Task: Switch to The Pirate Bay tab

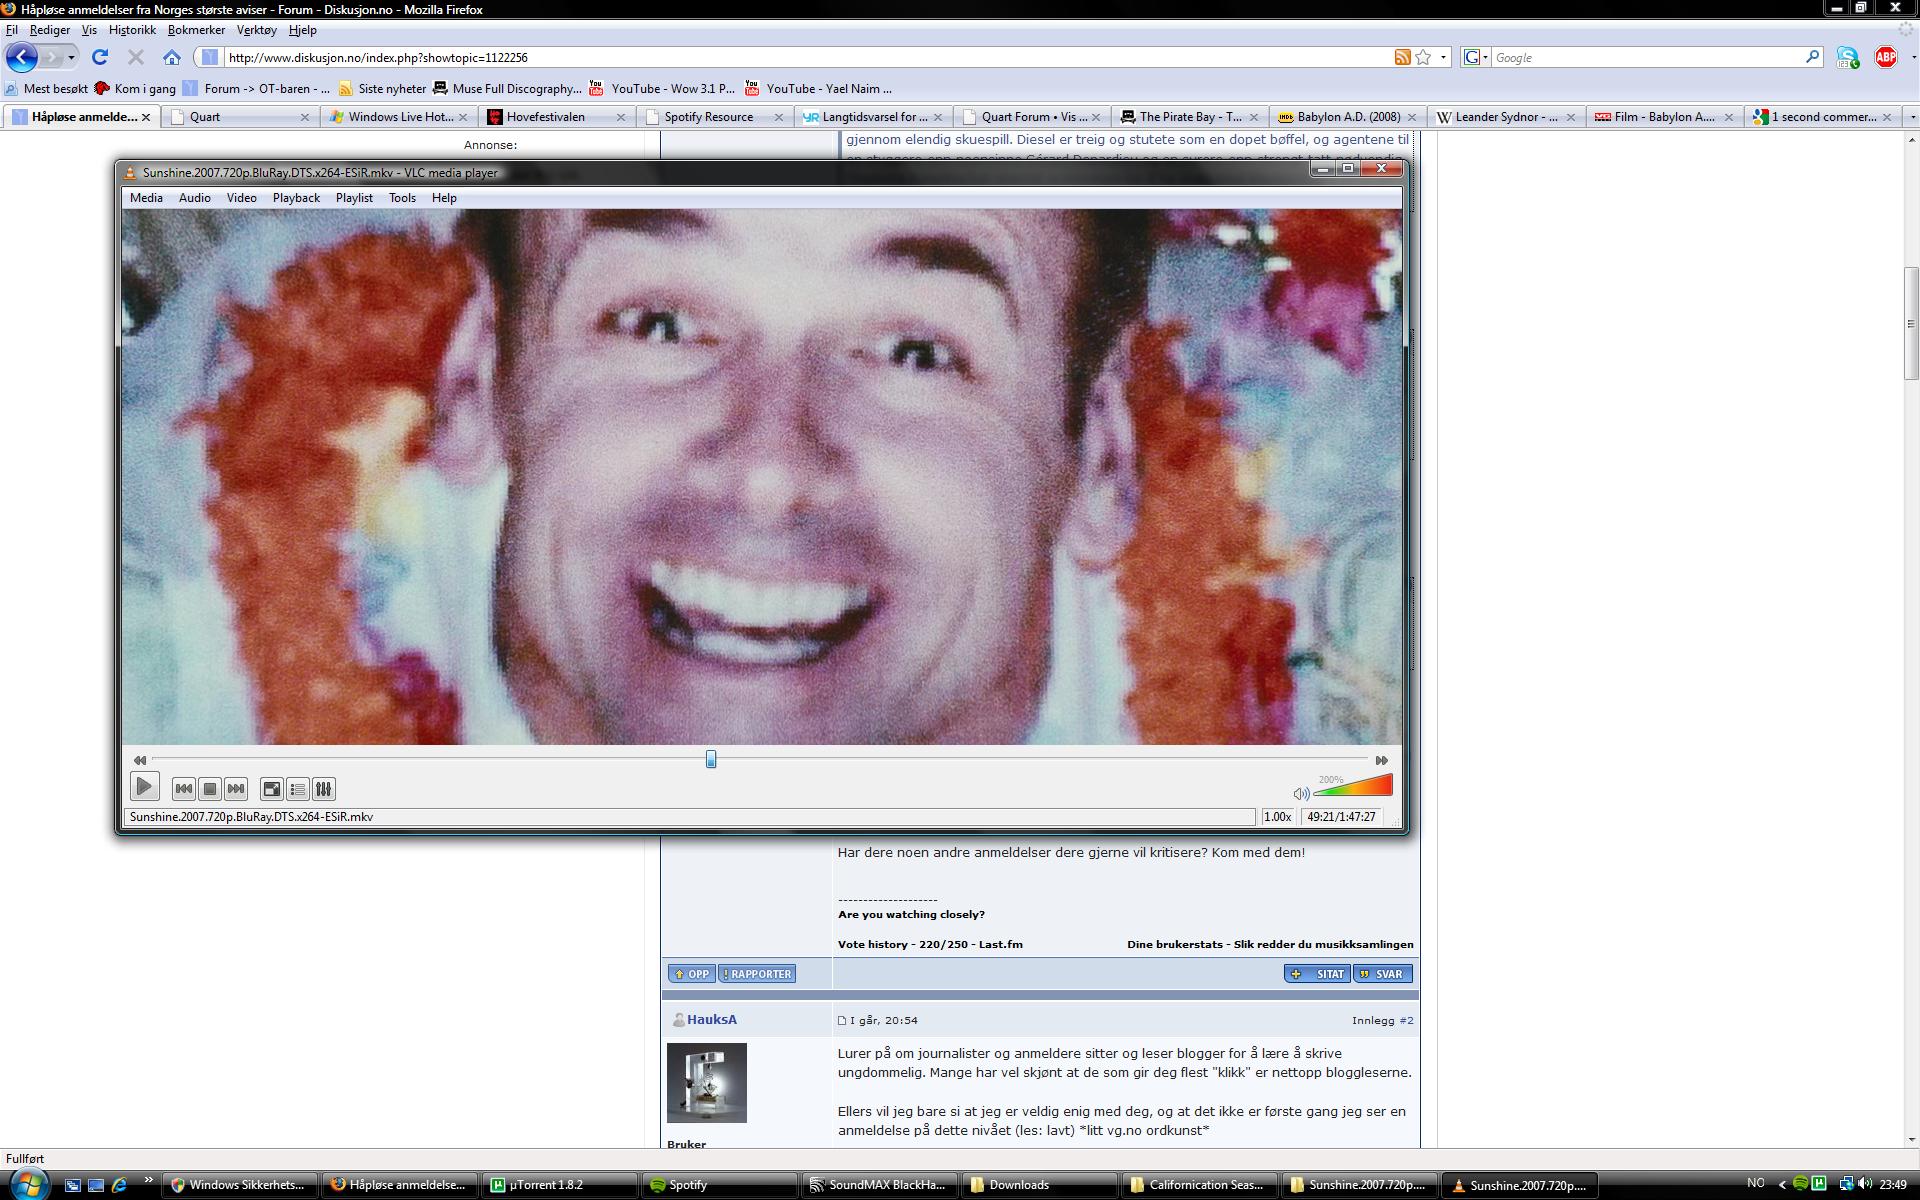Action: click(x=1192, y=117)
